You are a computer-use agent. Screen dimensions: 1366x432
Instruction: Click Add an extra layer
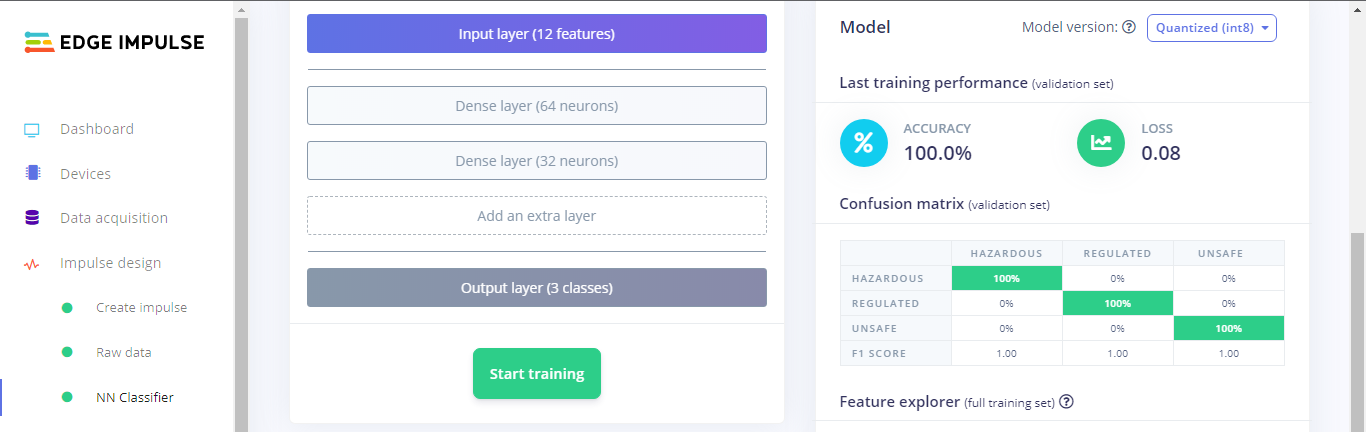click(x=536, y=215)
